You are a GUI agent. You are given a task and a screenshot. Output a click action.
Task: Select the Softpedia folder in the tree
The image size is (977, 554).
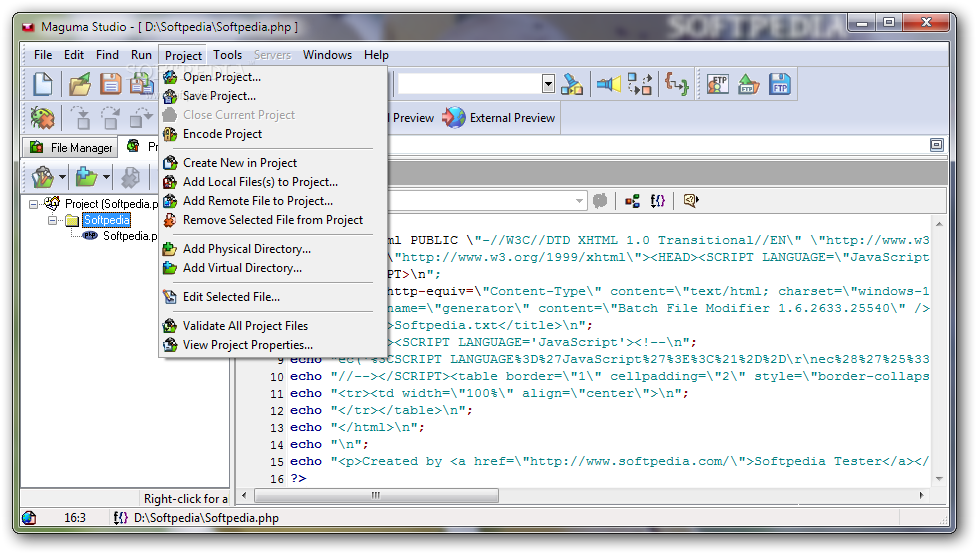pyautogui.click(x=107, y=220)
